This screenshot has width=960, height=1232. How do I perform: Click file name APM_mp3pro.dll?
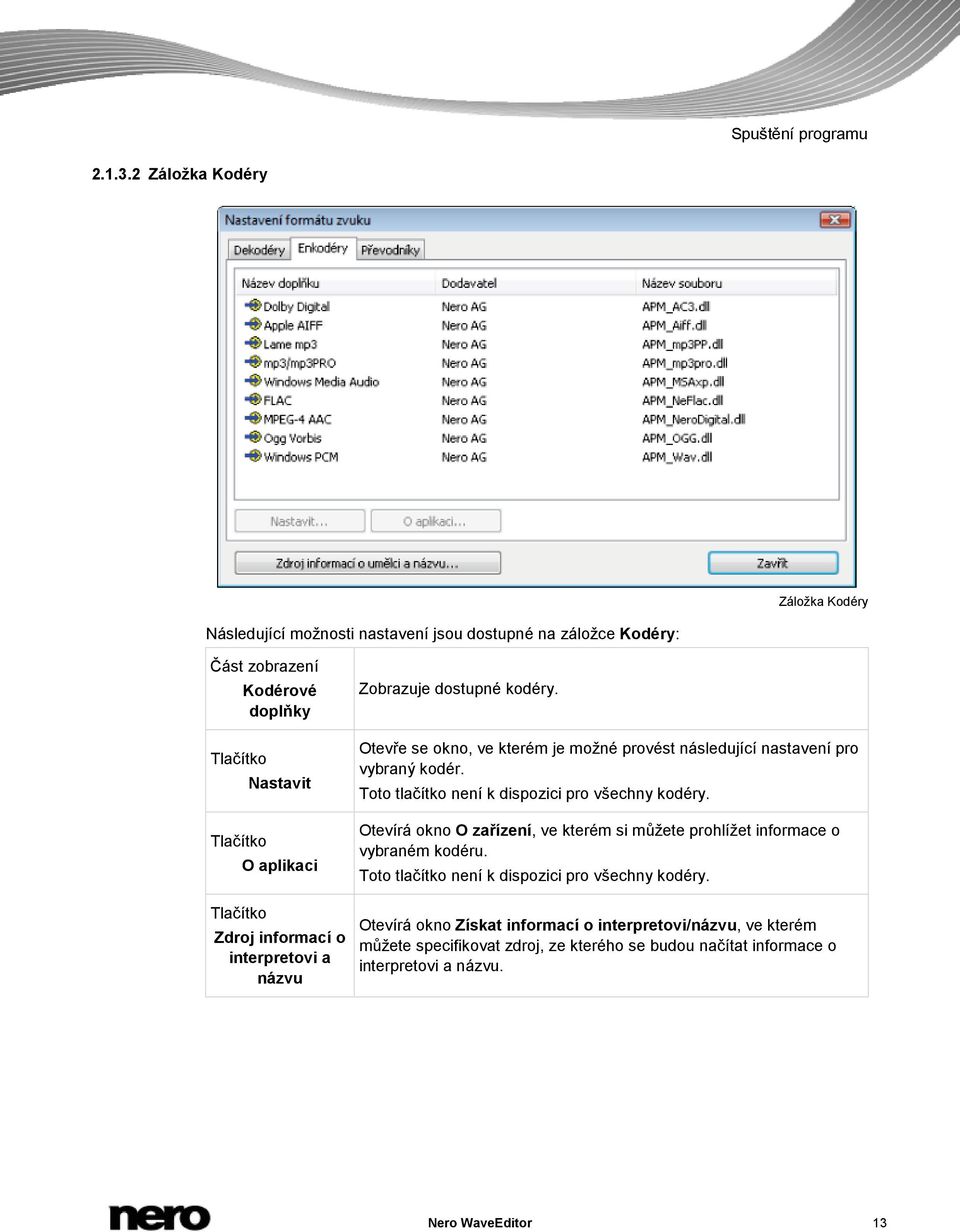click(x=684, y=363)
